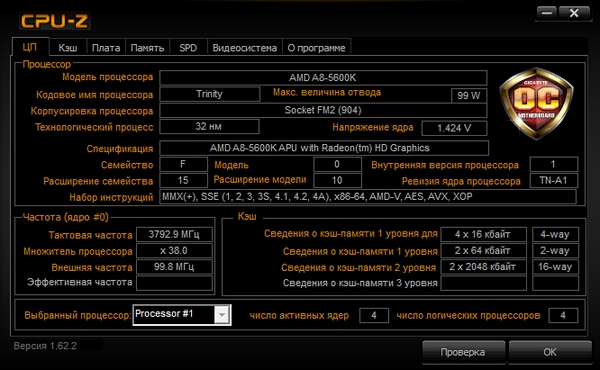Click the AMD A8-5600K model field
This screenshot has height=370, width=600.
pyautogui.click(x=323, y=78)
